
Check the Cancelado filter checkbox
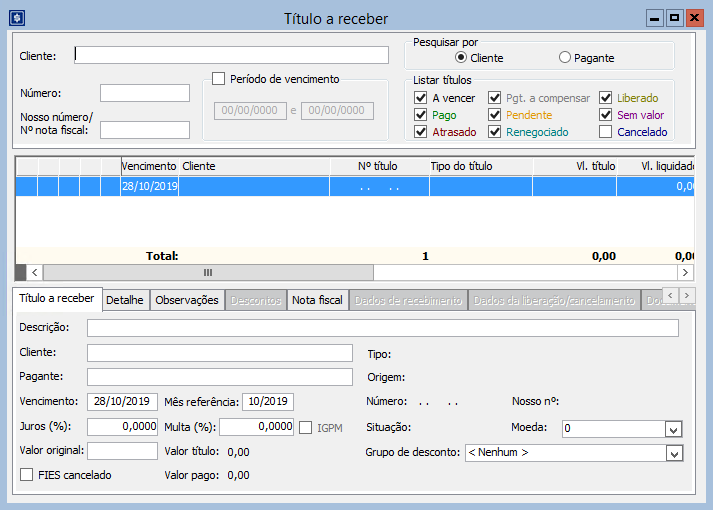click(606, 132)
